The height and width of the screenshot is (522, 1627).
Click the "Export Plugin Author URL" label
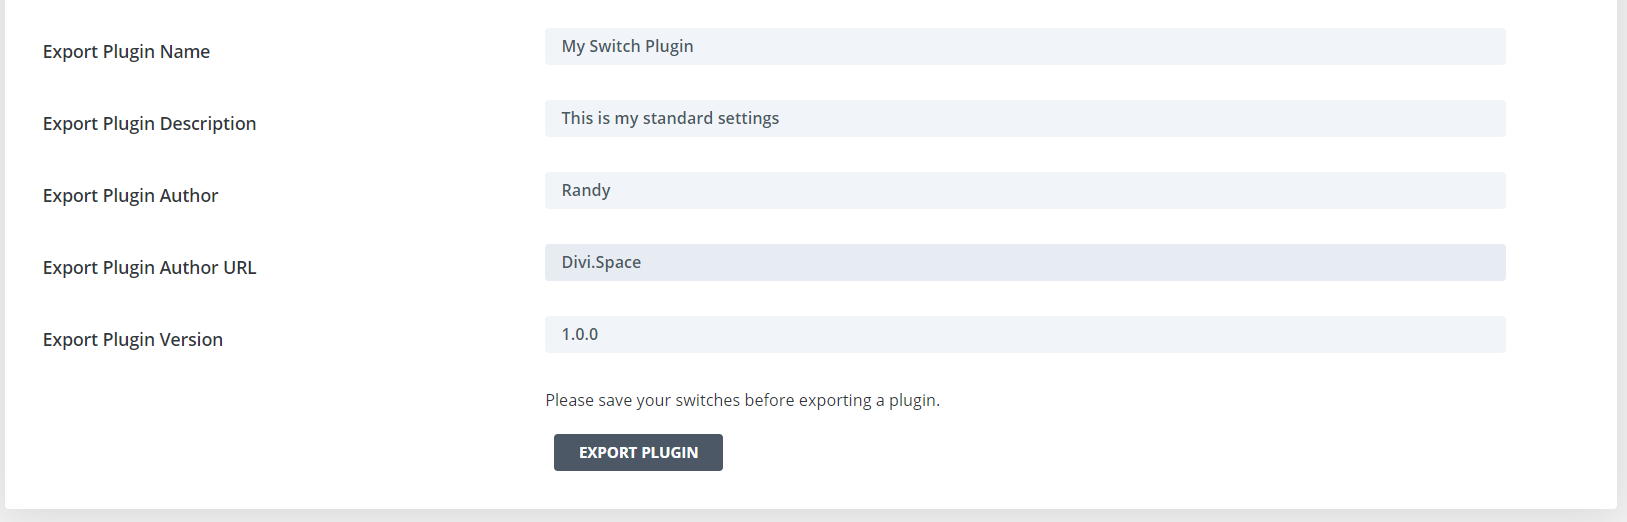[150, 268]
